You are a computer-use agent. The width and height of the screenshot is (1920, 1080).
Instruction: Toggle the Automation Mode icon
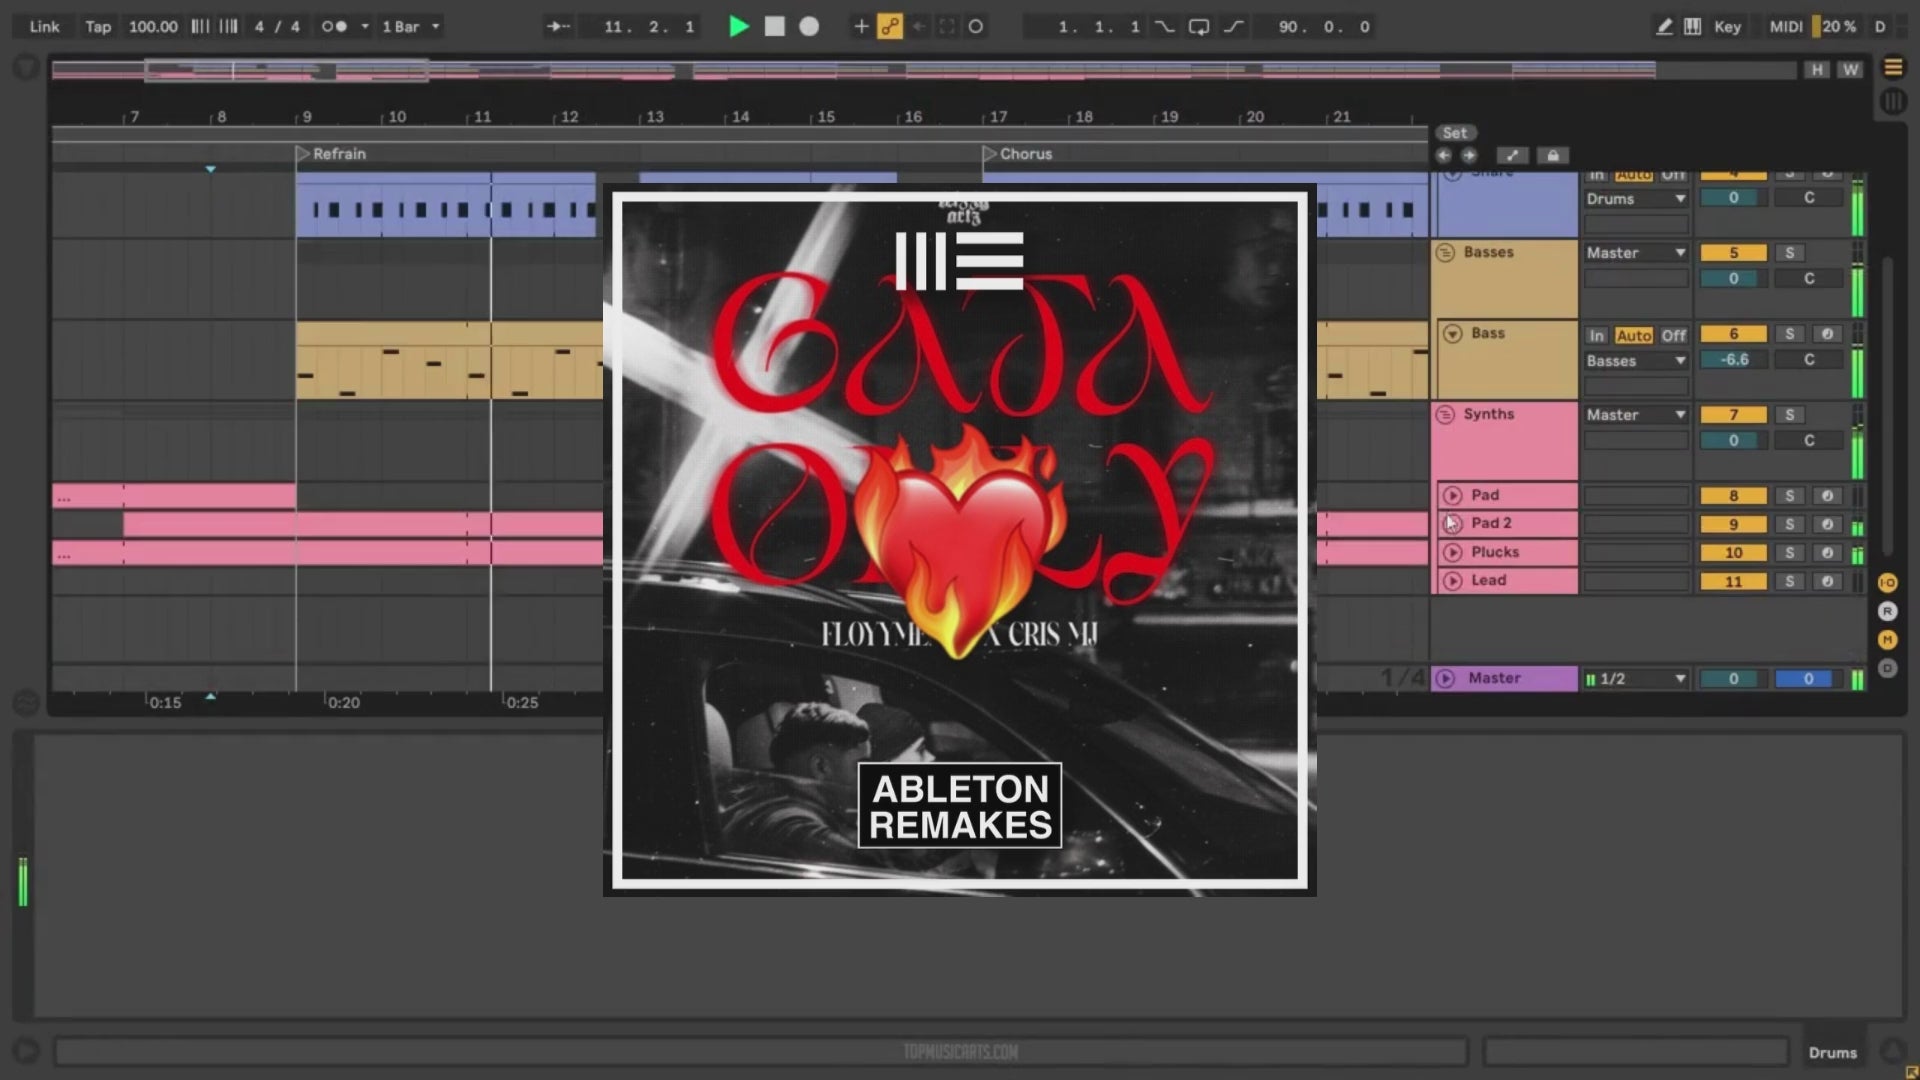(1512, 156)
